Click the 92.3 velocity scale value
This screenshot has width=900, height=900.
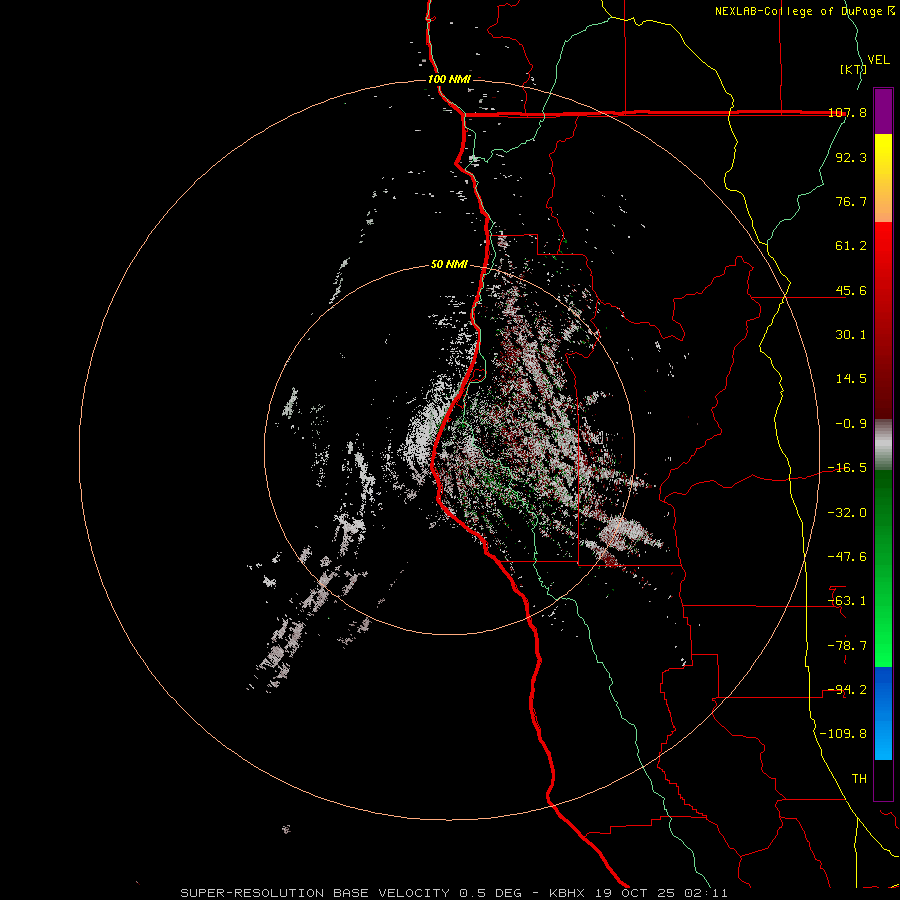click(x=851, y=157)
